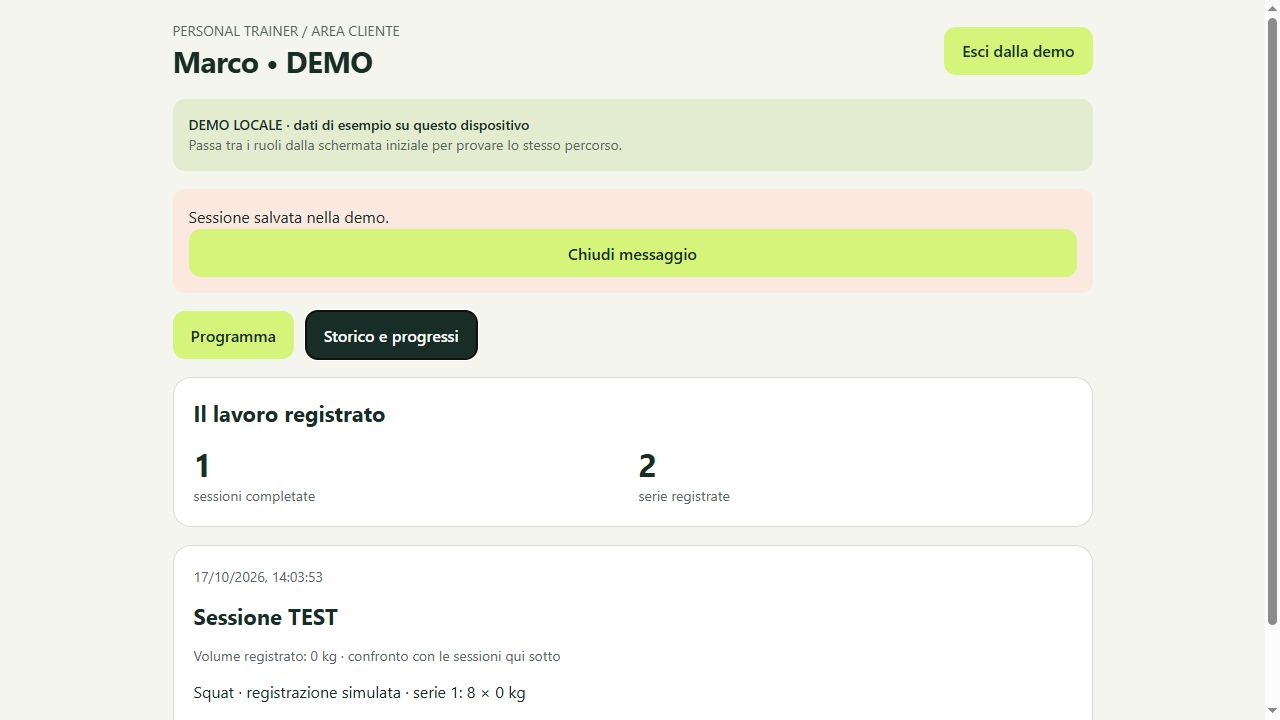The image size is (1280, 720).
Task: Click the serie registrate count
Action: point(647,466)
